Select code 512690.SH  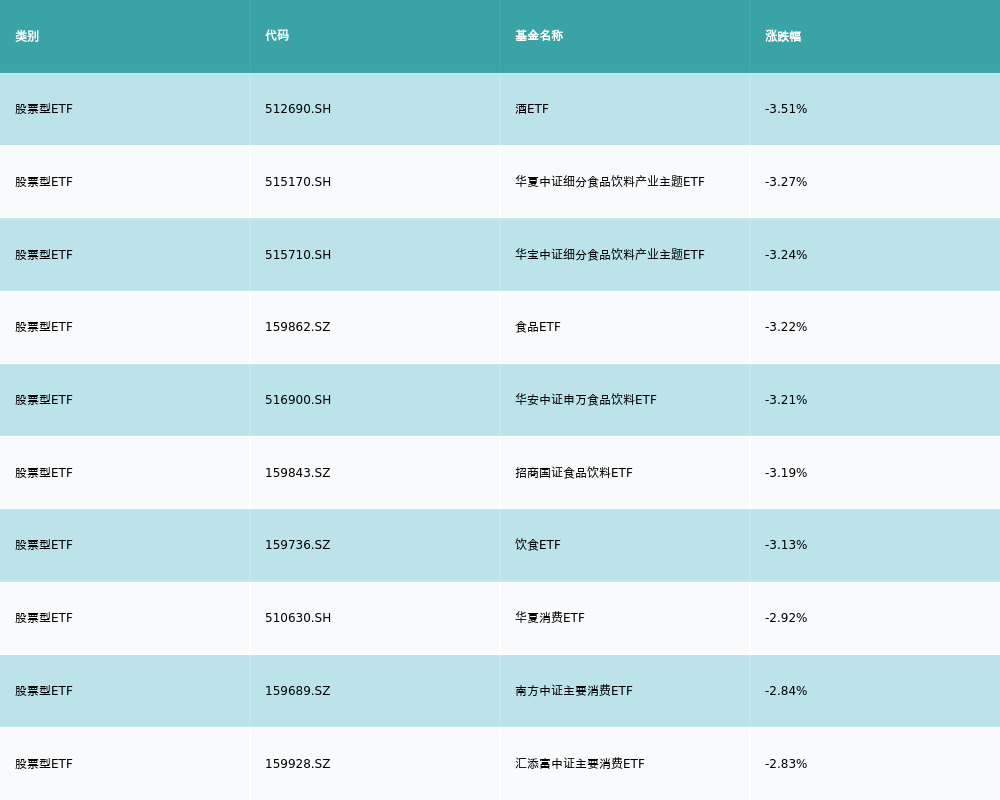298,109
